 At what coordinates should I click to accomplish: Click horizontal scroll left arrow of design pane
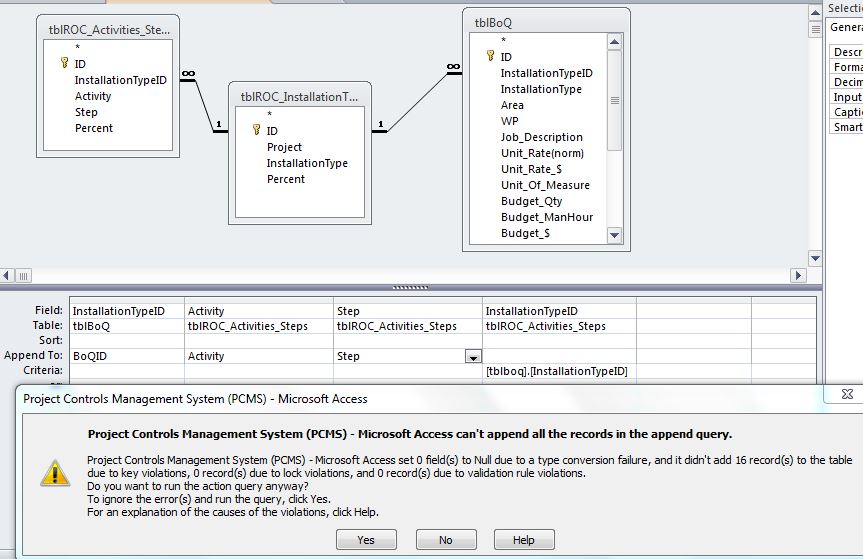pos(7,275)
